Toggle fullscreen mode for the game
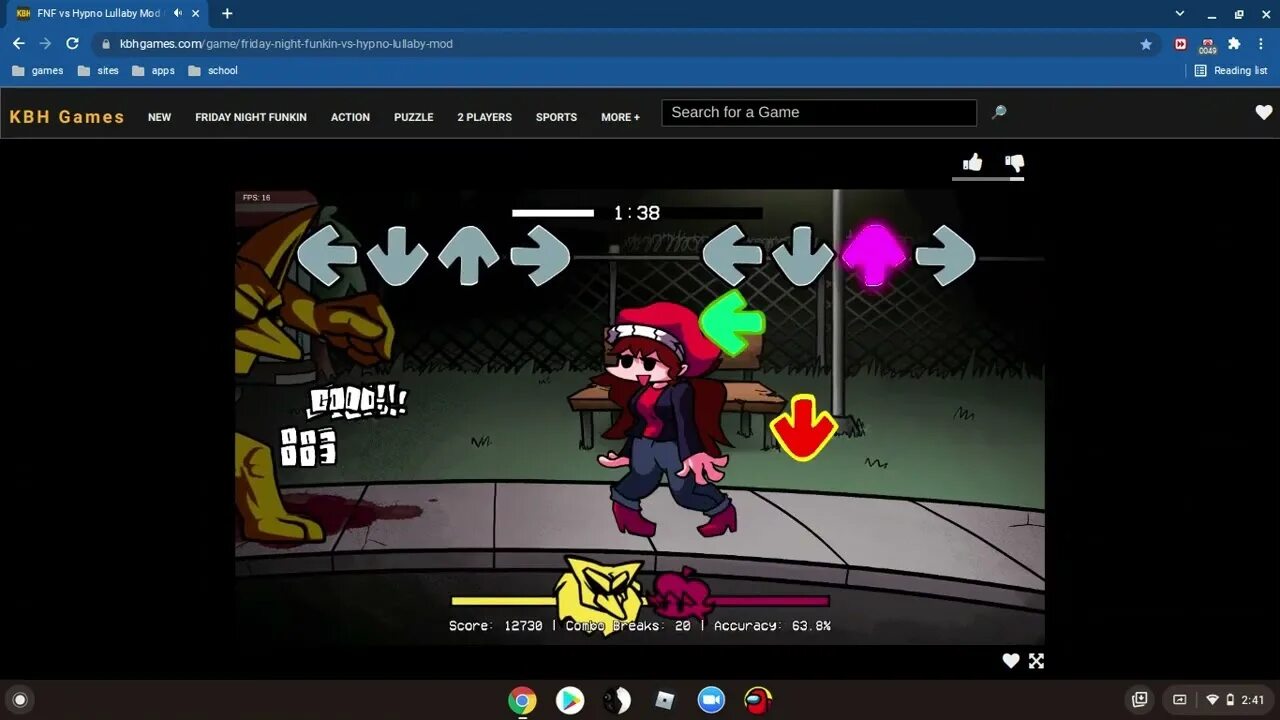The height and width of the screenshot is (720, 1280). (1037, 660)
